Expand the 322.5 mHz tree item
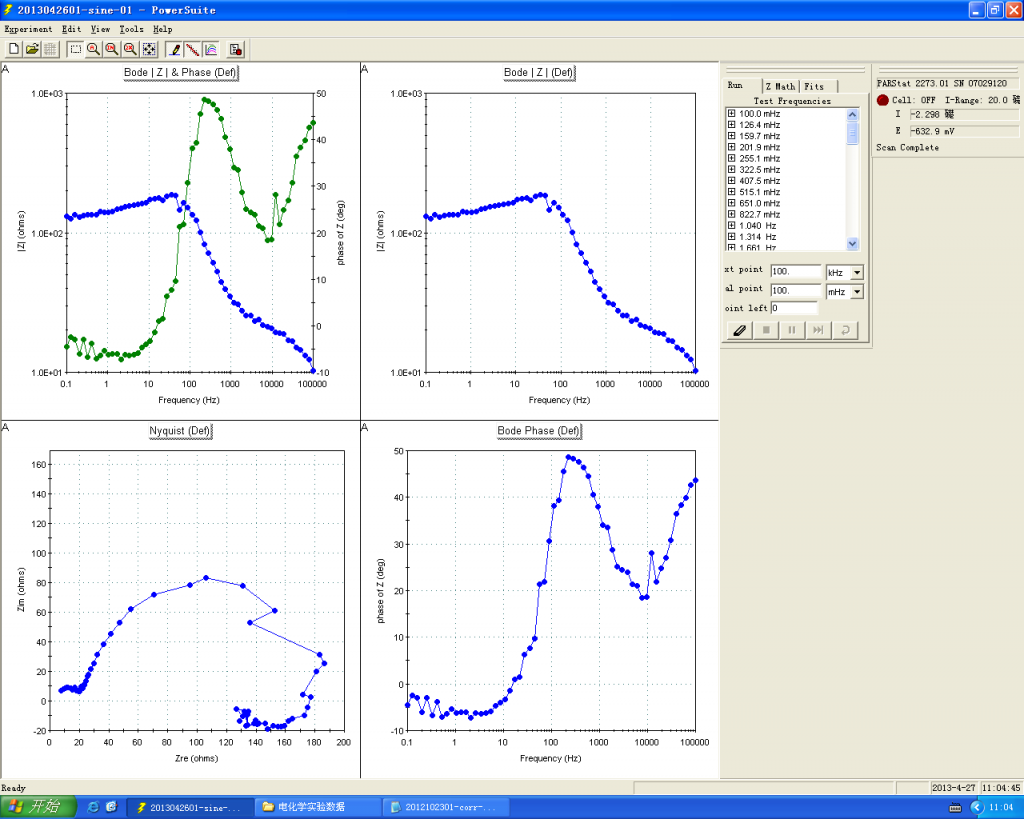The image size is (1024, 819). (732, 170)
